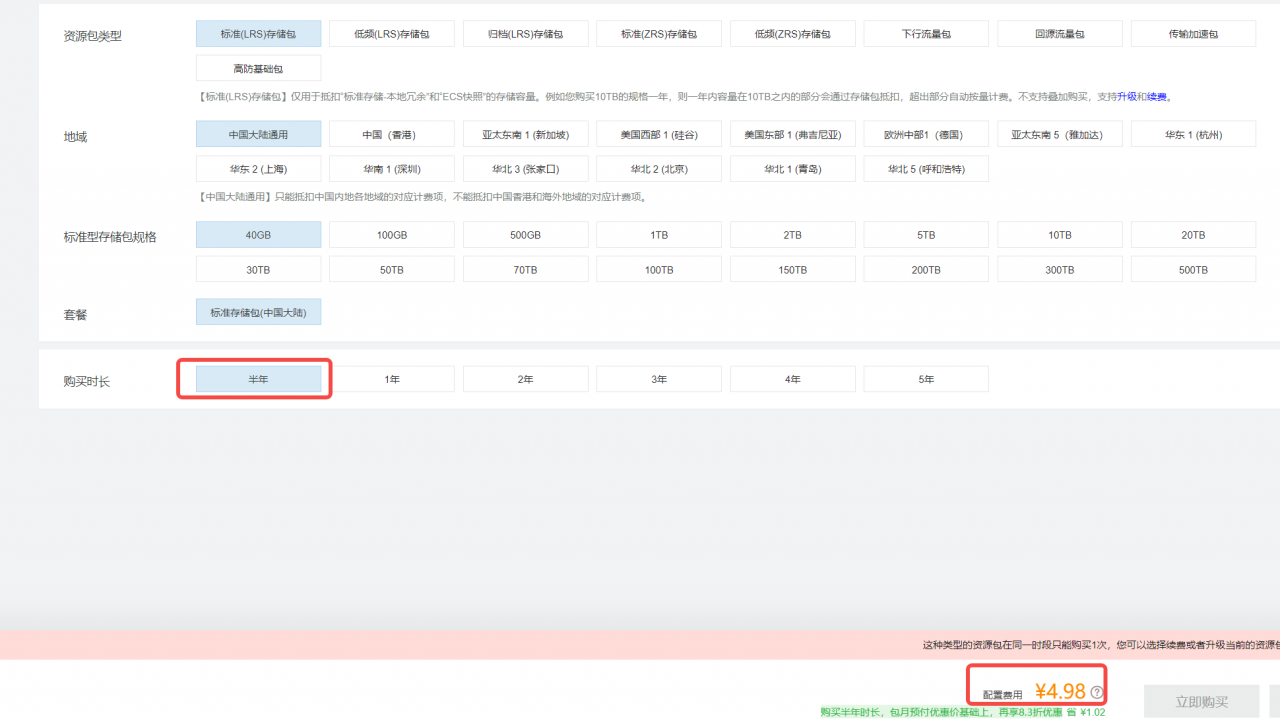Click the 立即购买 buy now button

pos(1201,701)
